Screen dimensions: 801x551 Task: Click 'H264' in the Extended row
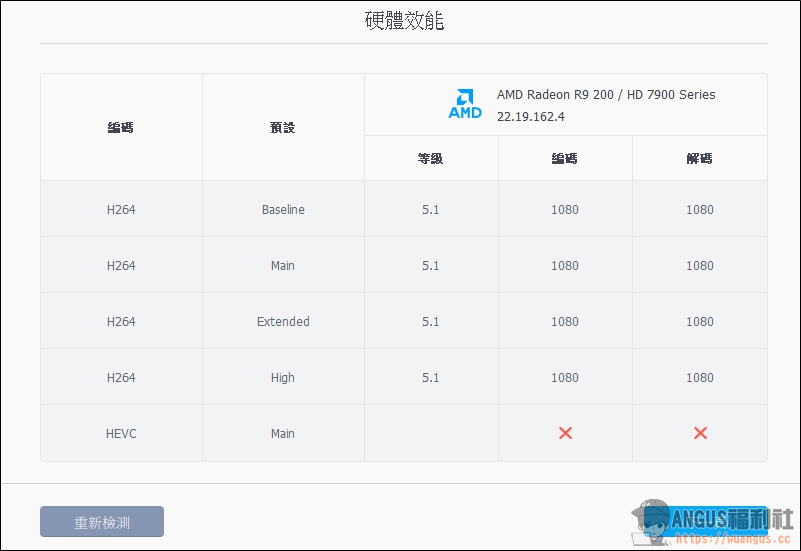tap(121, 321)
